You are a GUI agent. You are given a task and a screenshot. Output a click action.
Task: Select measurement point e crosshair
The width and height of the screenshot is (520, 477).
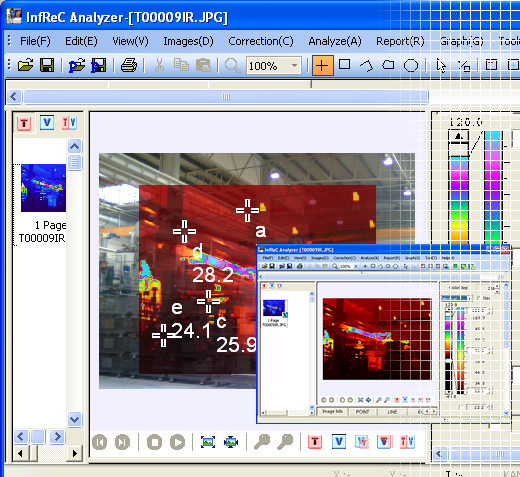tap(163, 335)
